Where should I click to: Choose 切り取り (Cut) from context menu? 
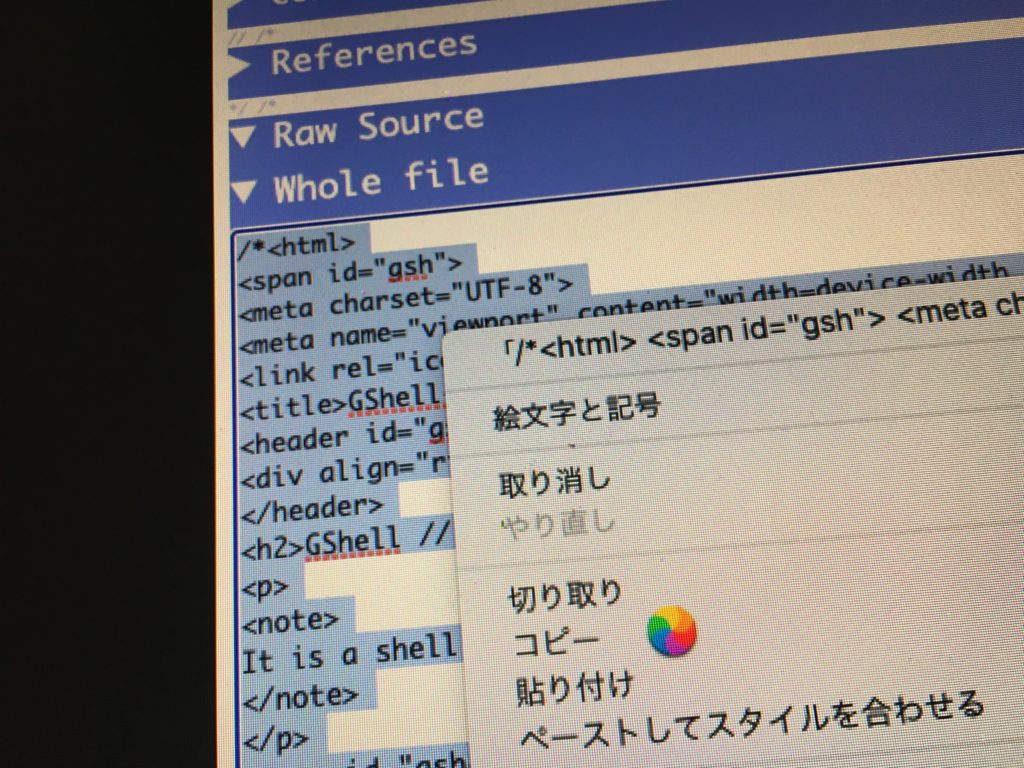click(x=565, y=595)
